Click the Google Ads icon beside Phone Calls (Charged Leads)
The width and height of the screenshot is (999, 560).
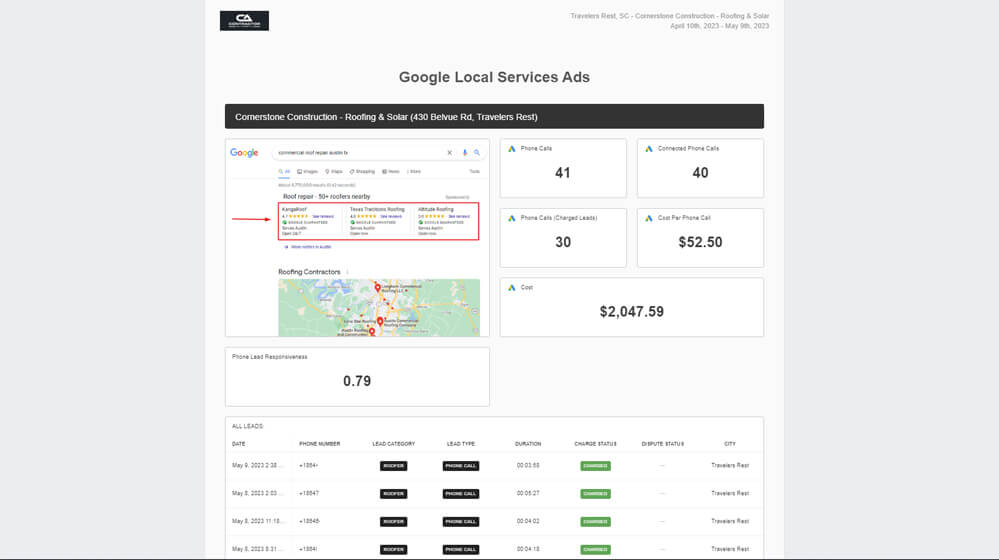click(x=512, y=218)
